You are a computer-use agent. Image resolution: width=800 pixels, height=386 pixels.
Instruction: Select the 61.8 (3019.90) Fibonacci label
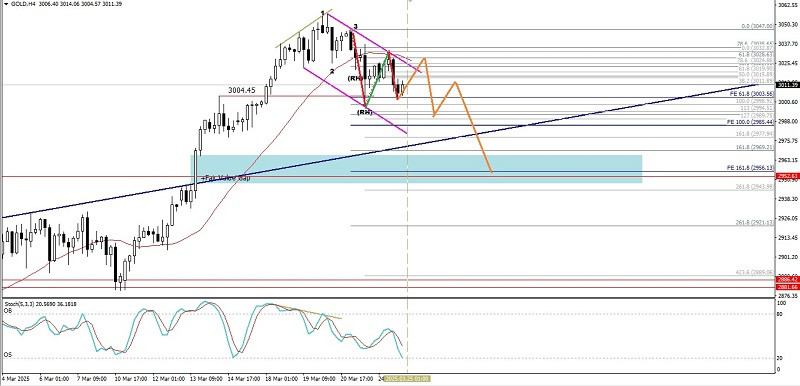(x=757, y=67)
